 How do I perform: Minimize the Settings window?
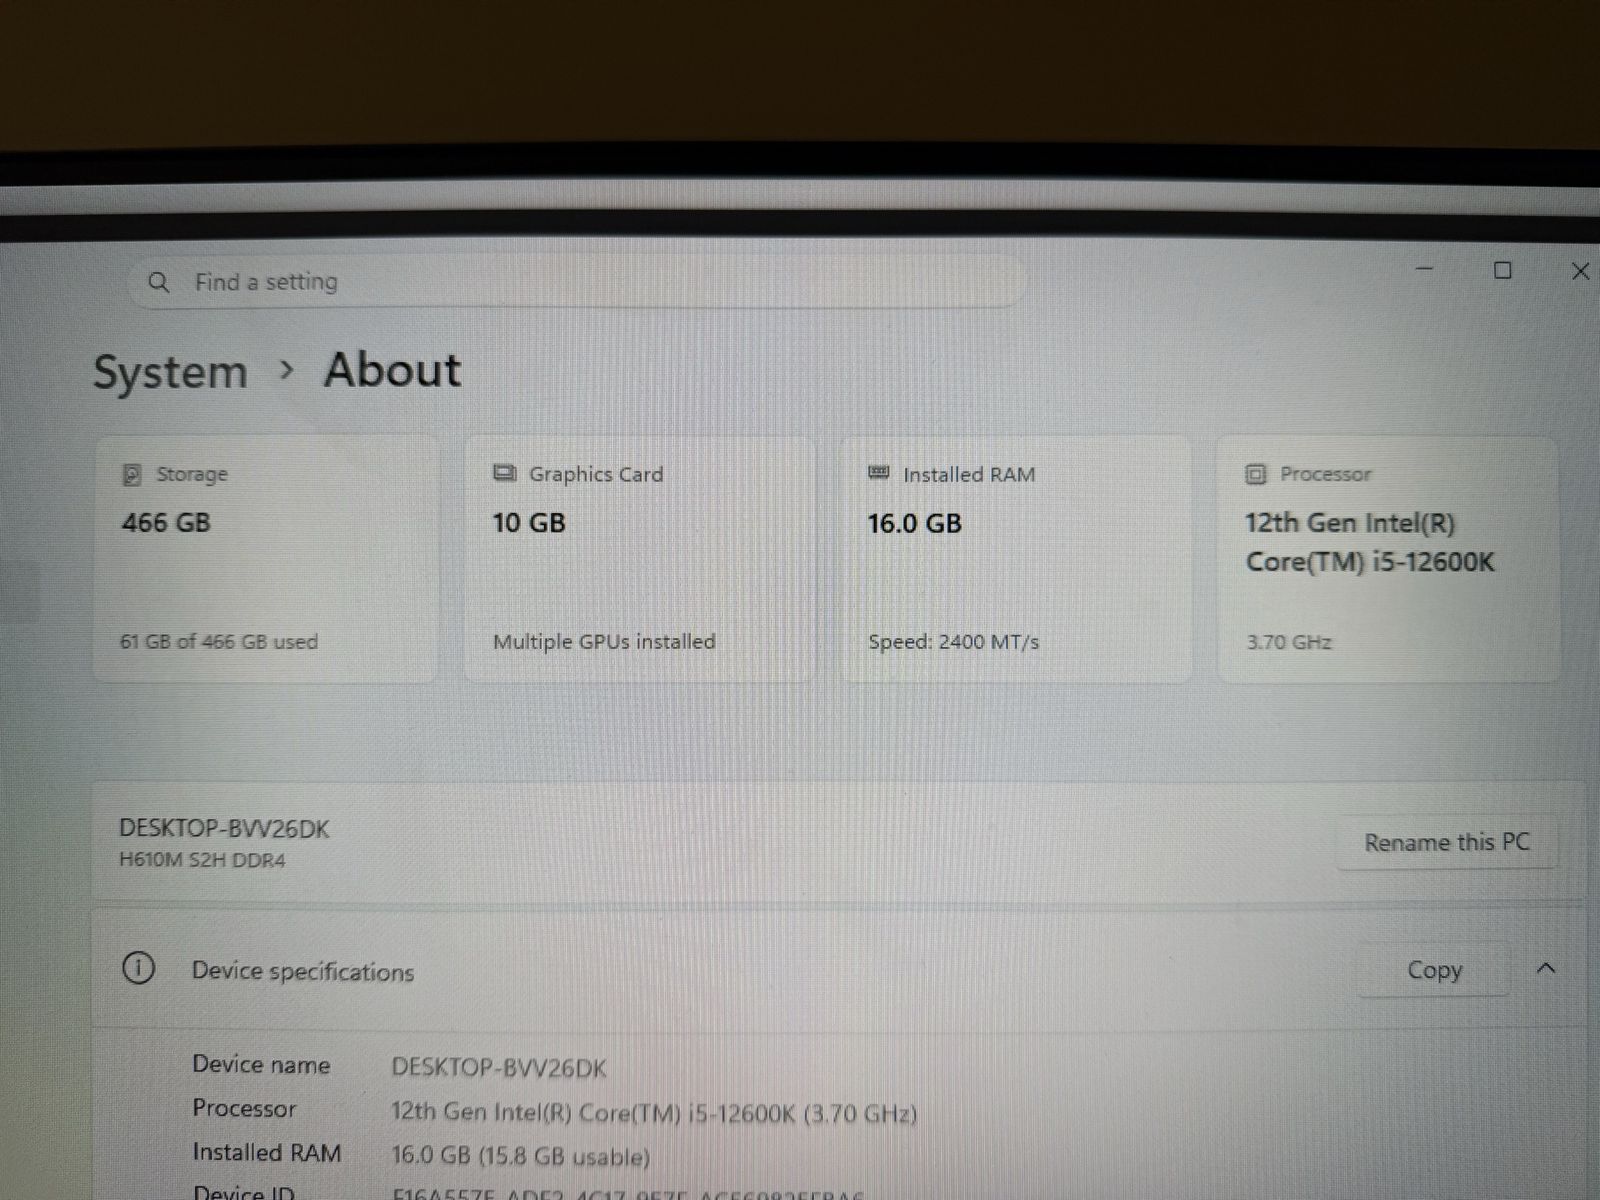1425,269
